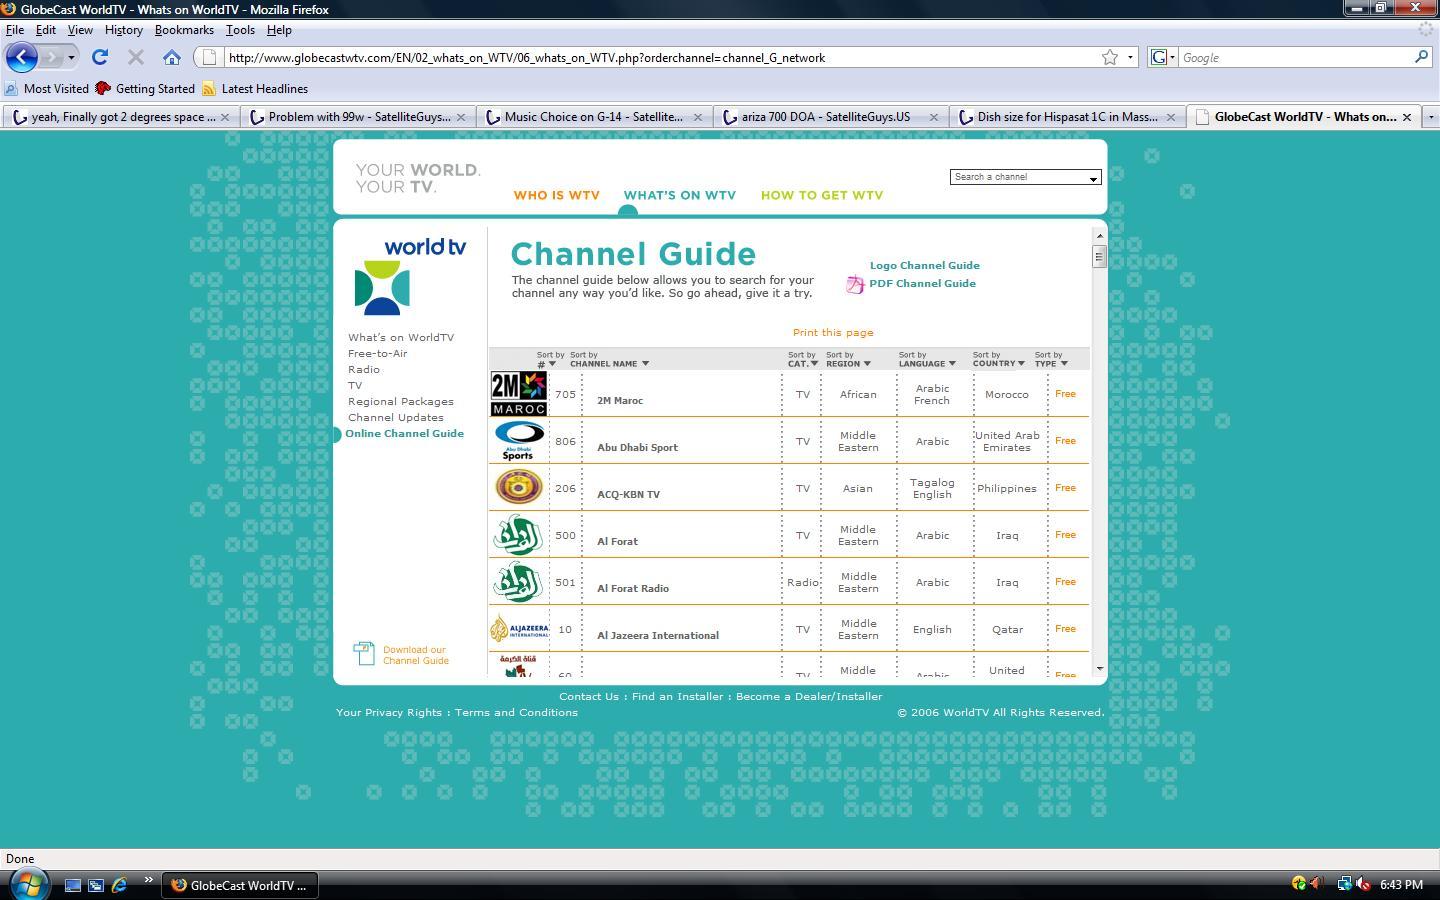Click the Al Jazeera International logo
The image size is (1440, 900).
pyautogui.click(x=519, y=629)
